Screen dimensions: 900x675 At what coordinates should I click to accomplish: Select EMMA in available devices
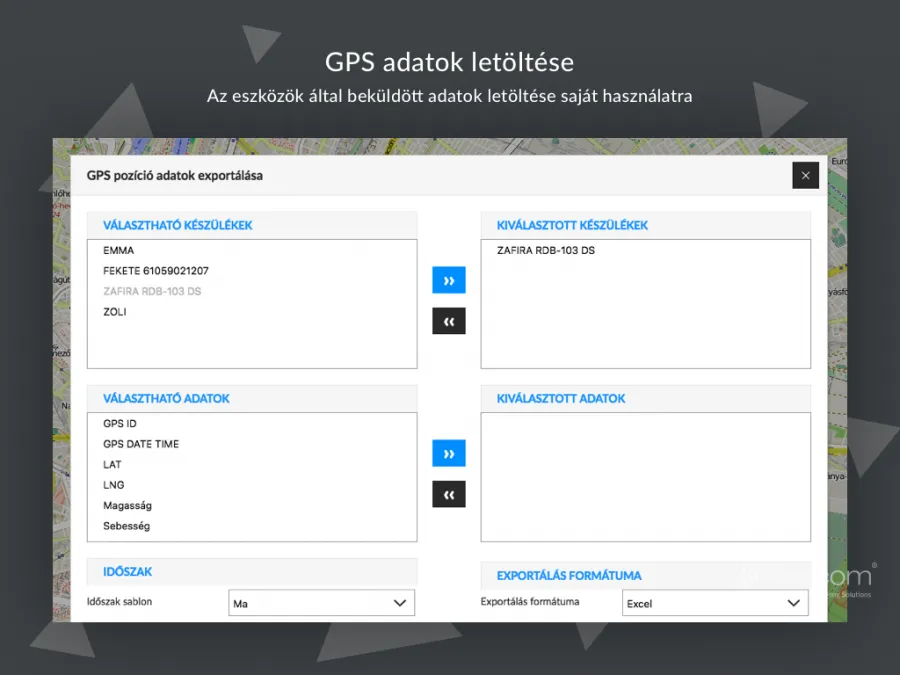point(252,250)
